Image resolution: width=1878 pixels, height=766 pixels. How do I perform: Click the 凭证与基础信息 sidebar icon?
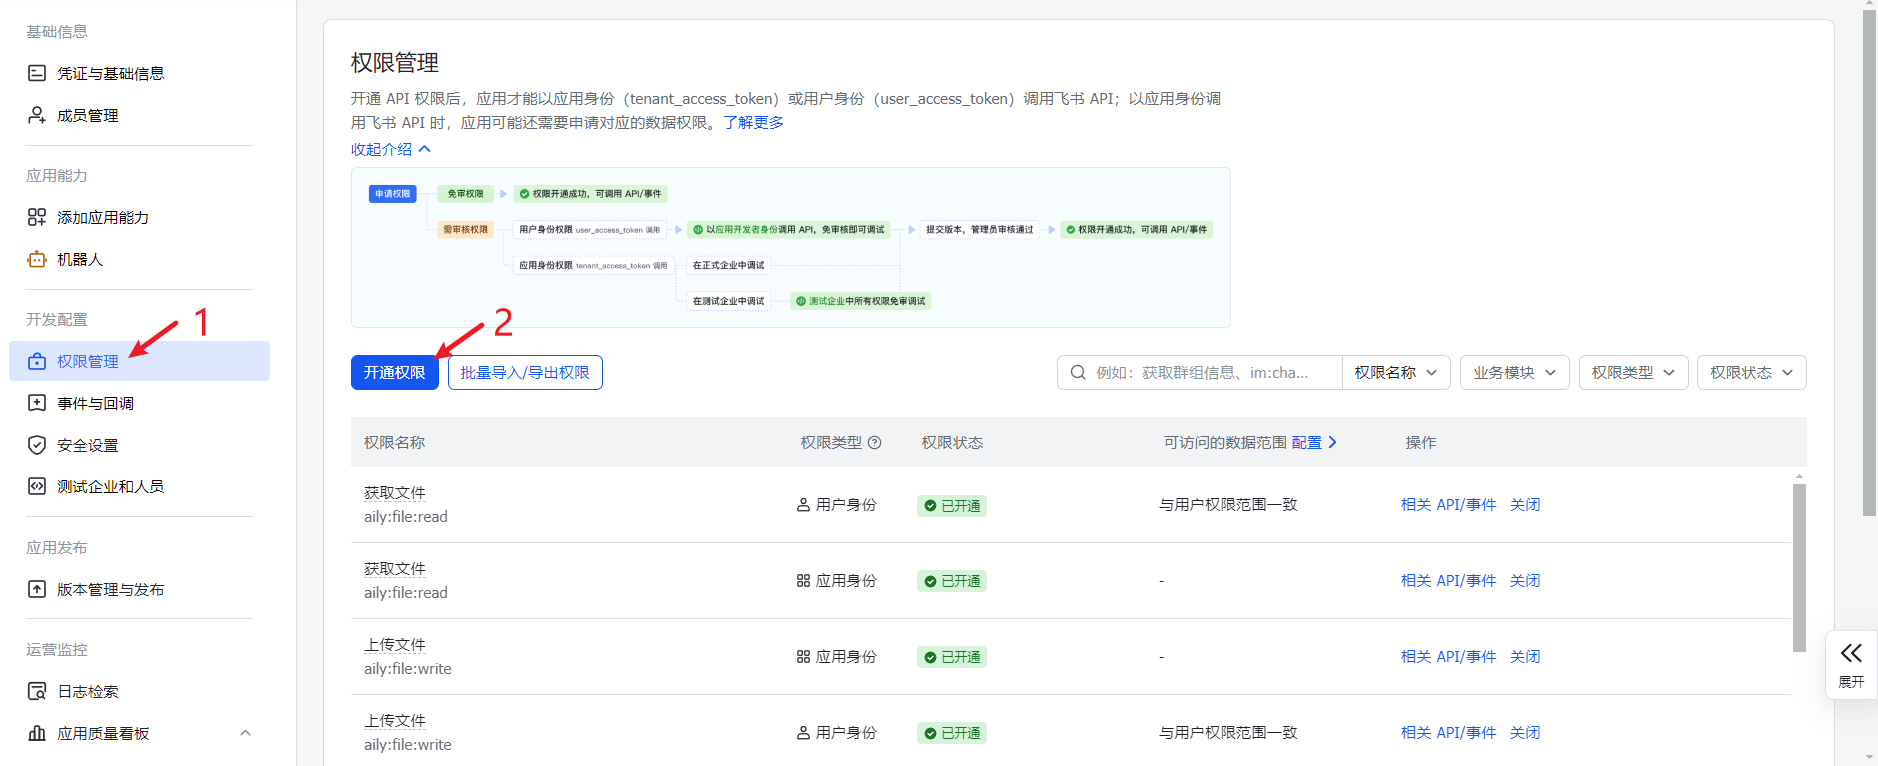[x=37, y=73]
